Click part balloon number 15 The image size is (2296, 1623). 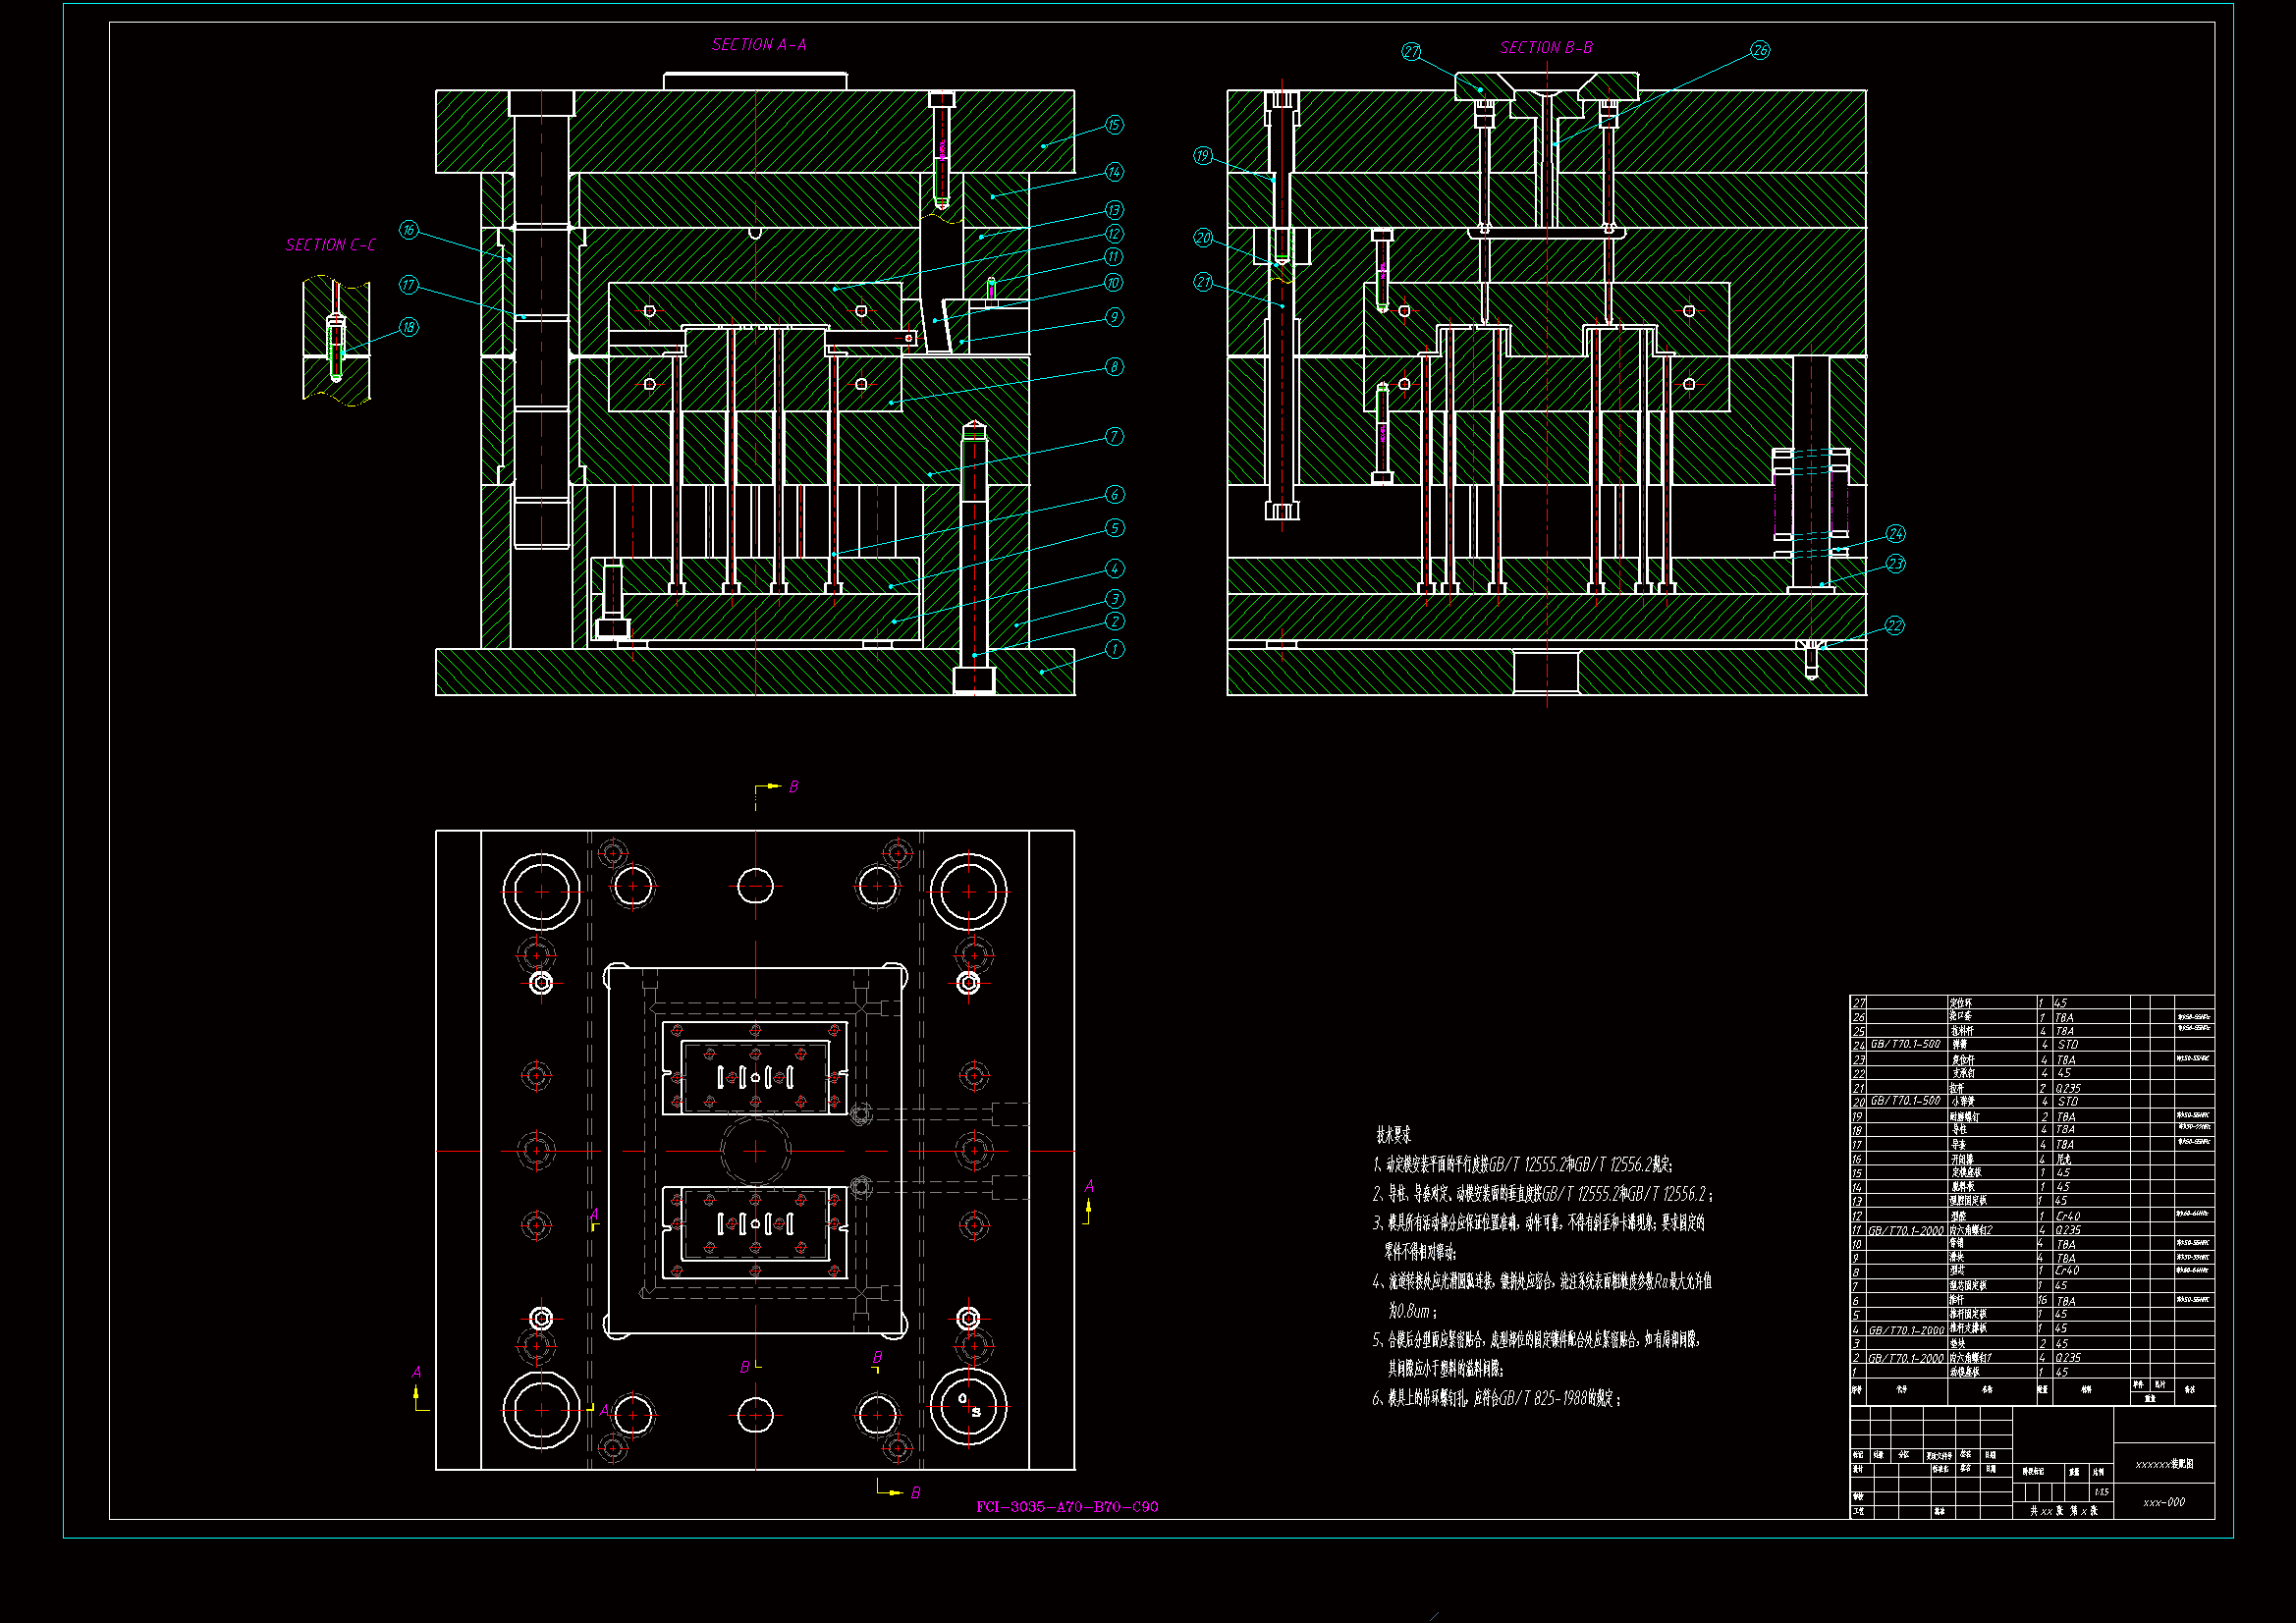point(1114,125)
